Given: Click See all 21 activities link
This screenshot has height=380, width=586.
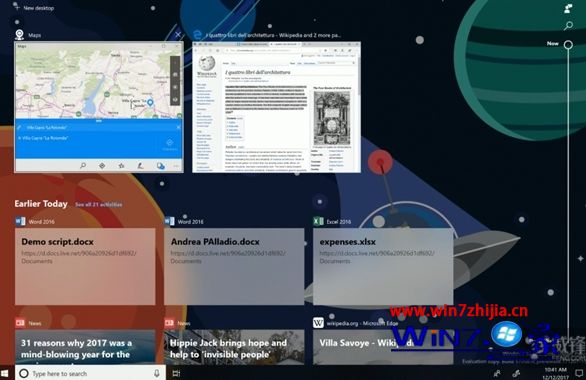Looking at the screenshot, I should pyautogui.click(x=99, y=204).
